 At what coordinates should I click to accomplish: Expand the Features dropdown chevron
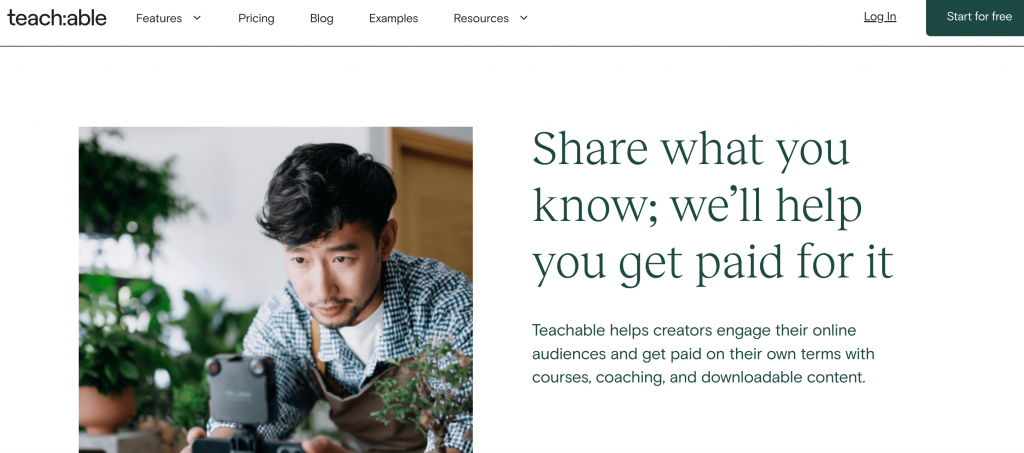pyautogui.click(x=197, y=18)
